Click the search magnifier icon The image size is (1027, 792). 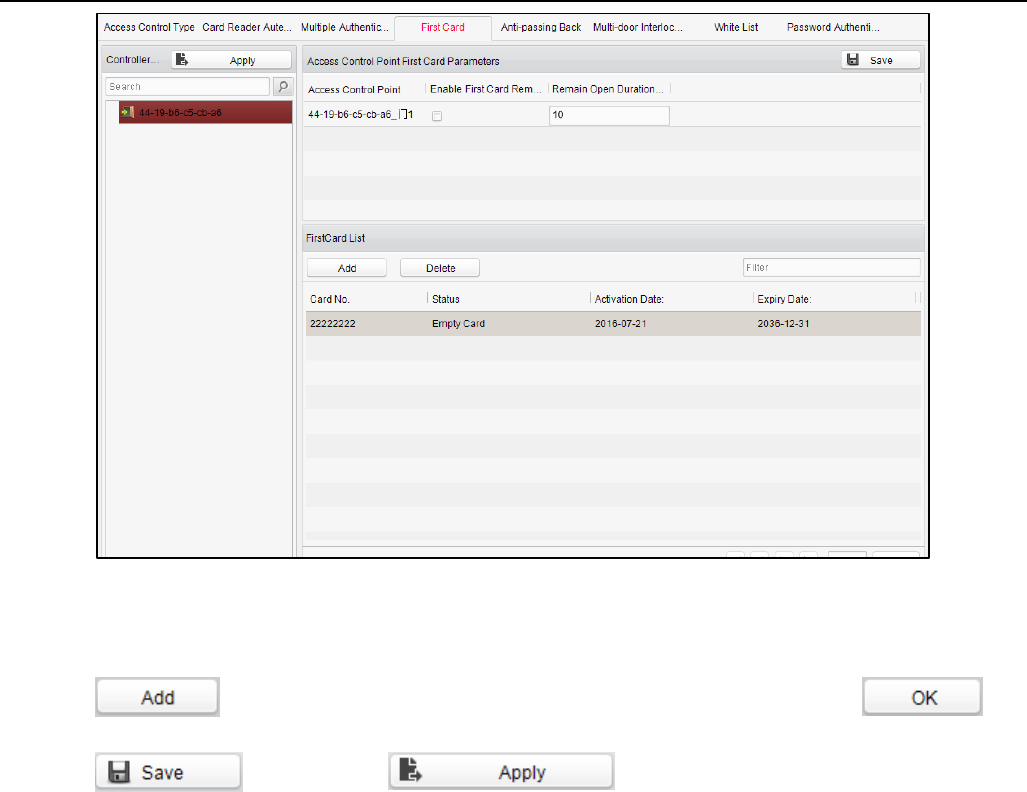pos(283,86)
